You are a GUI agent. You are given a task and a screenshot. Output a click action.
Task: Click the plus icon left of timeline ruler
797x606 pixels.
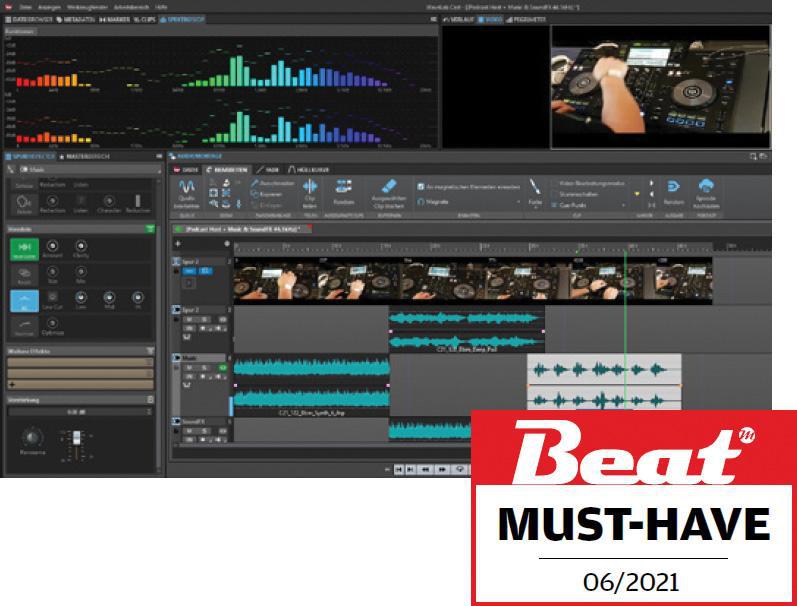coord(177,244)
